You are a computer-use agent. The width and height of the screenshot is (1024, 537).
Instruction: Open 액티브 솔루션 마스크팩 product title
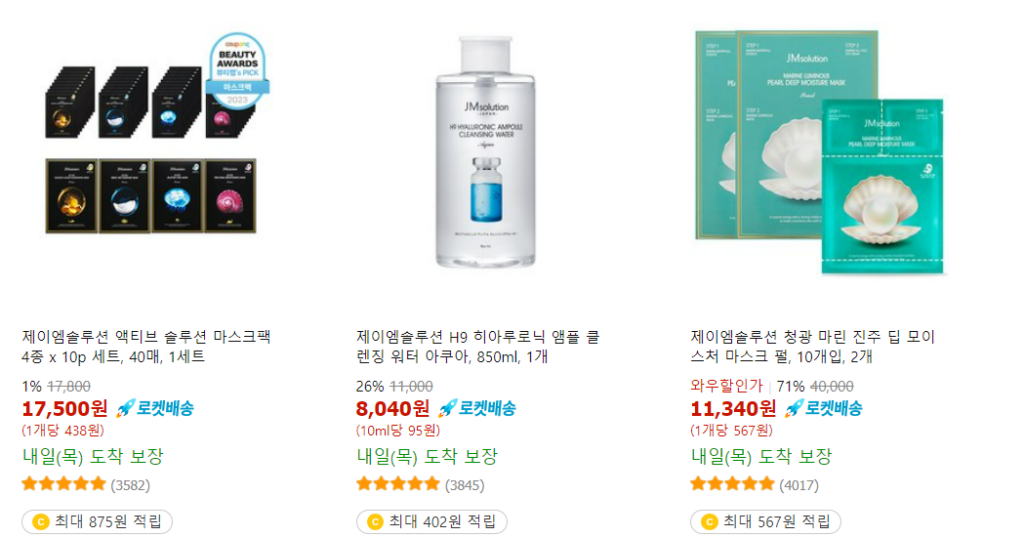click(146, 347)
